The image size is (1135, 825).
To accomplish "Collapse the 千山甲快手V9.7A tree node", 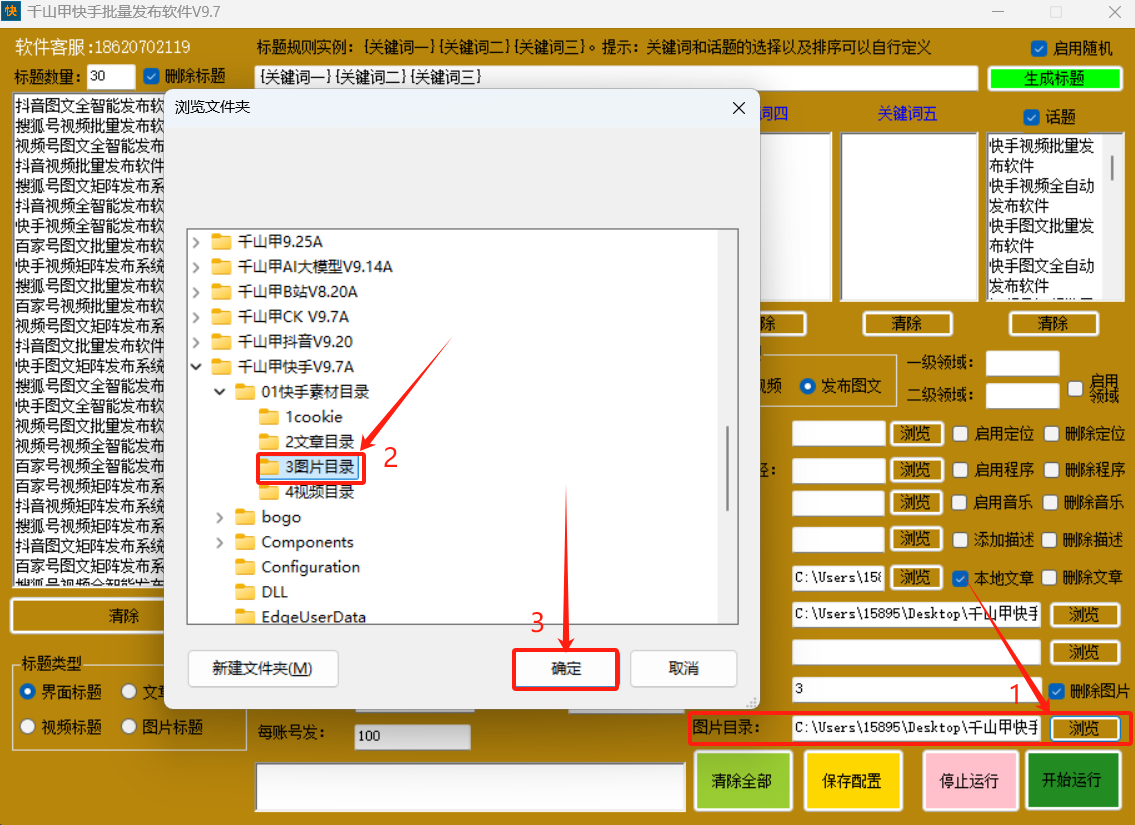I will coord(196,367).
